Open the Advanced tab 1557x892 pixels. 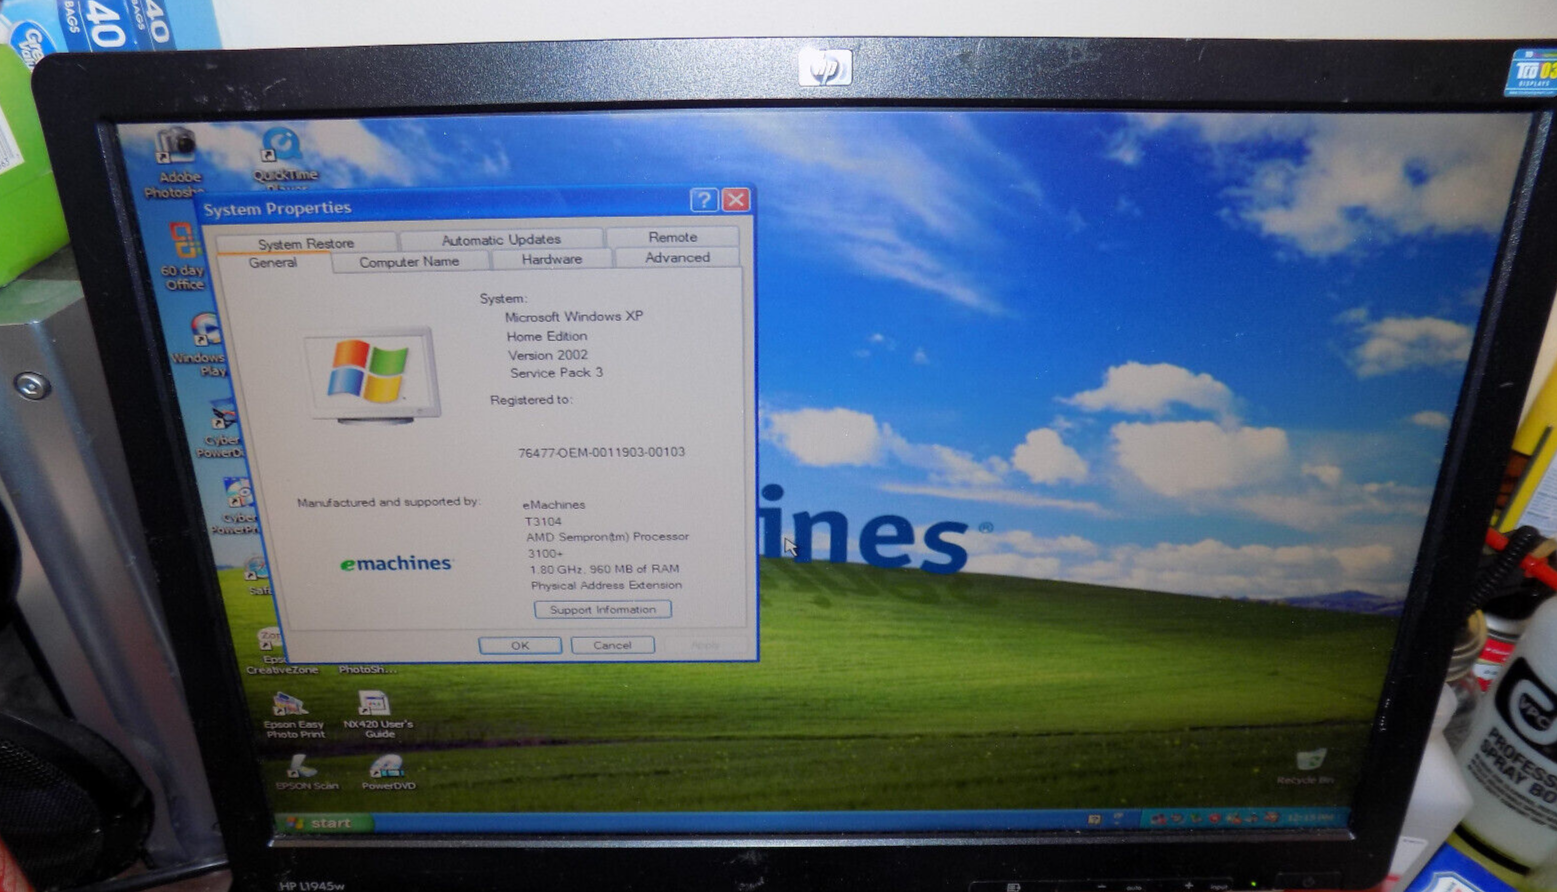677,257
